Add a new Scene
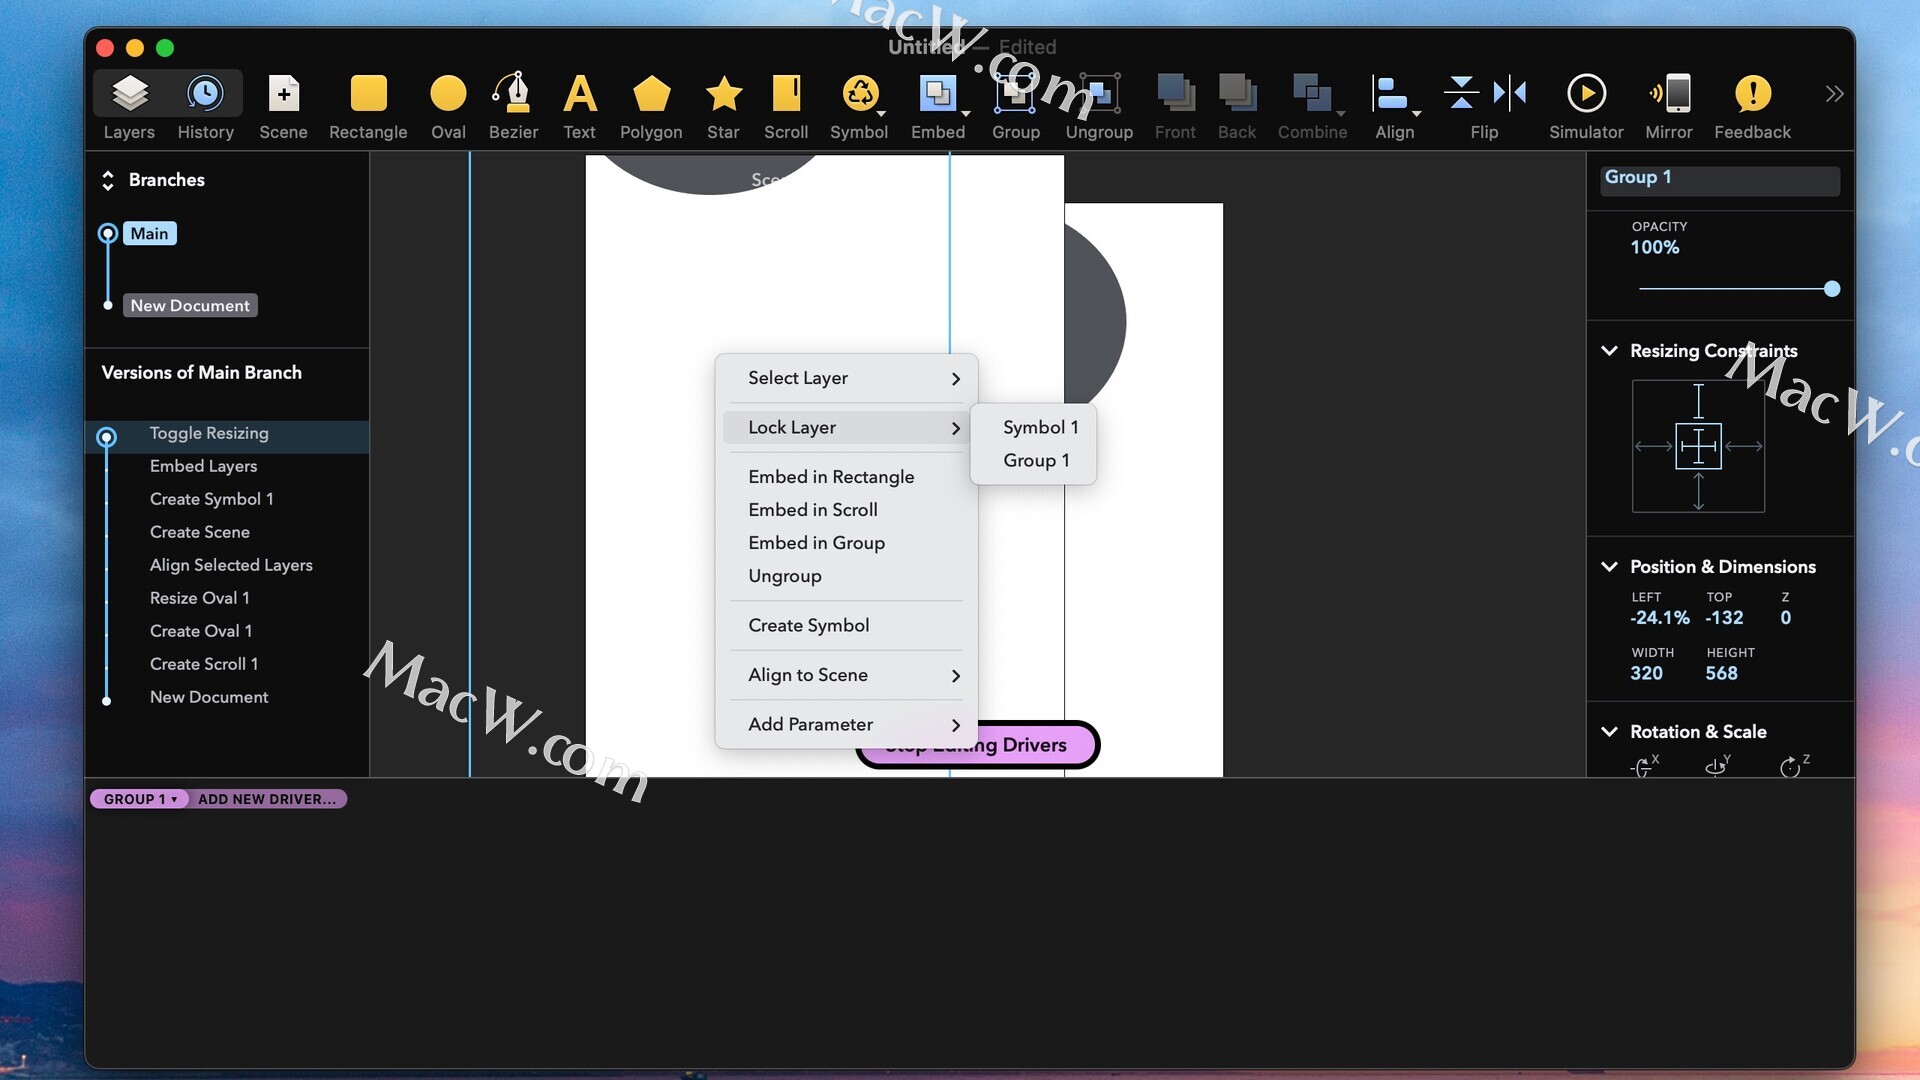Screen dimensions: 1920x1080 click(283, 95)
